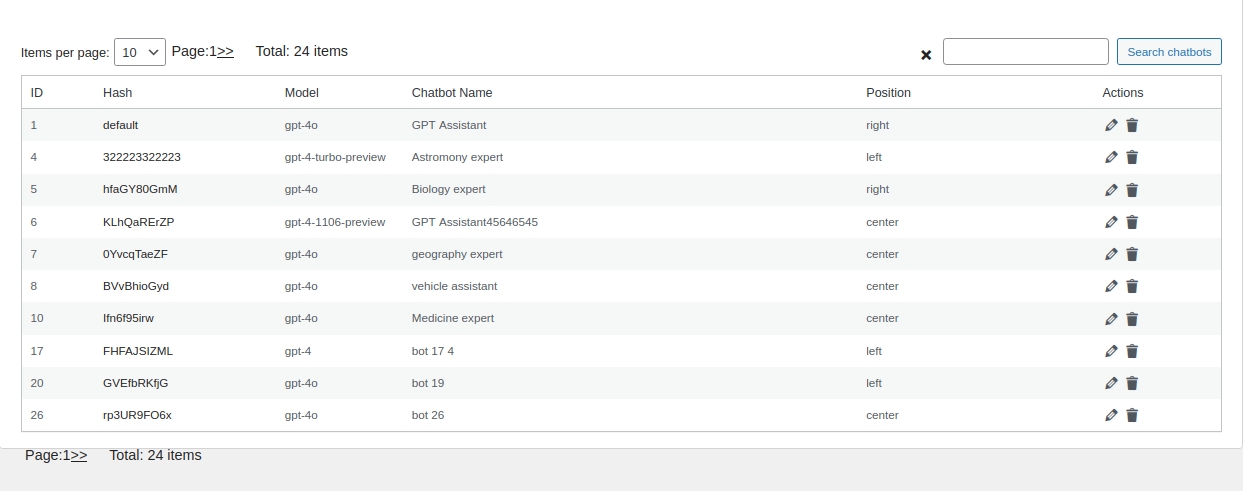
Task: Click the 'bot 19' name cell
Action: (428, 383)
